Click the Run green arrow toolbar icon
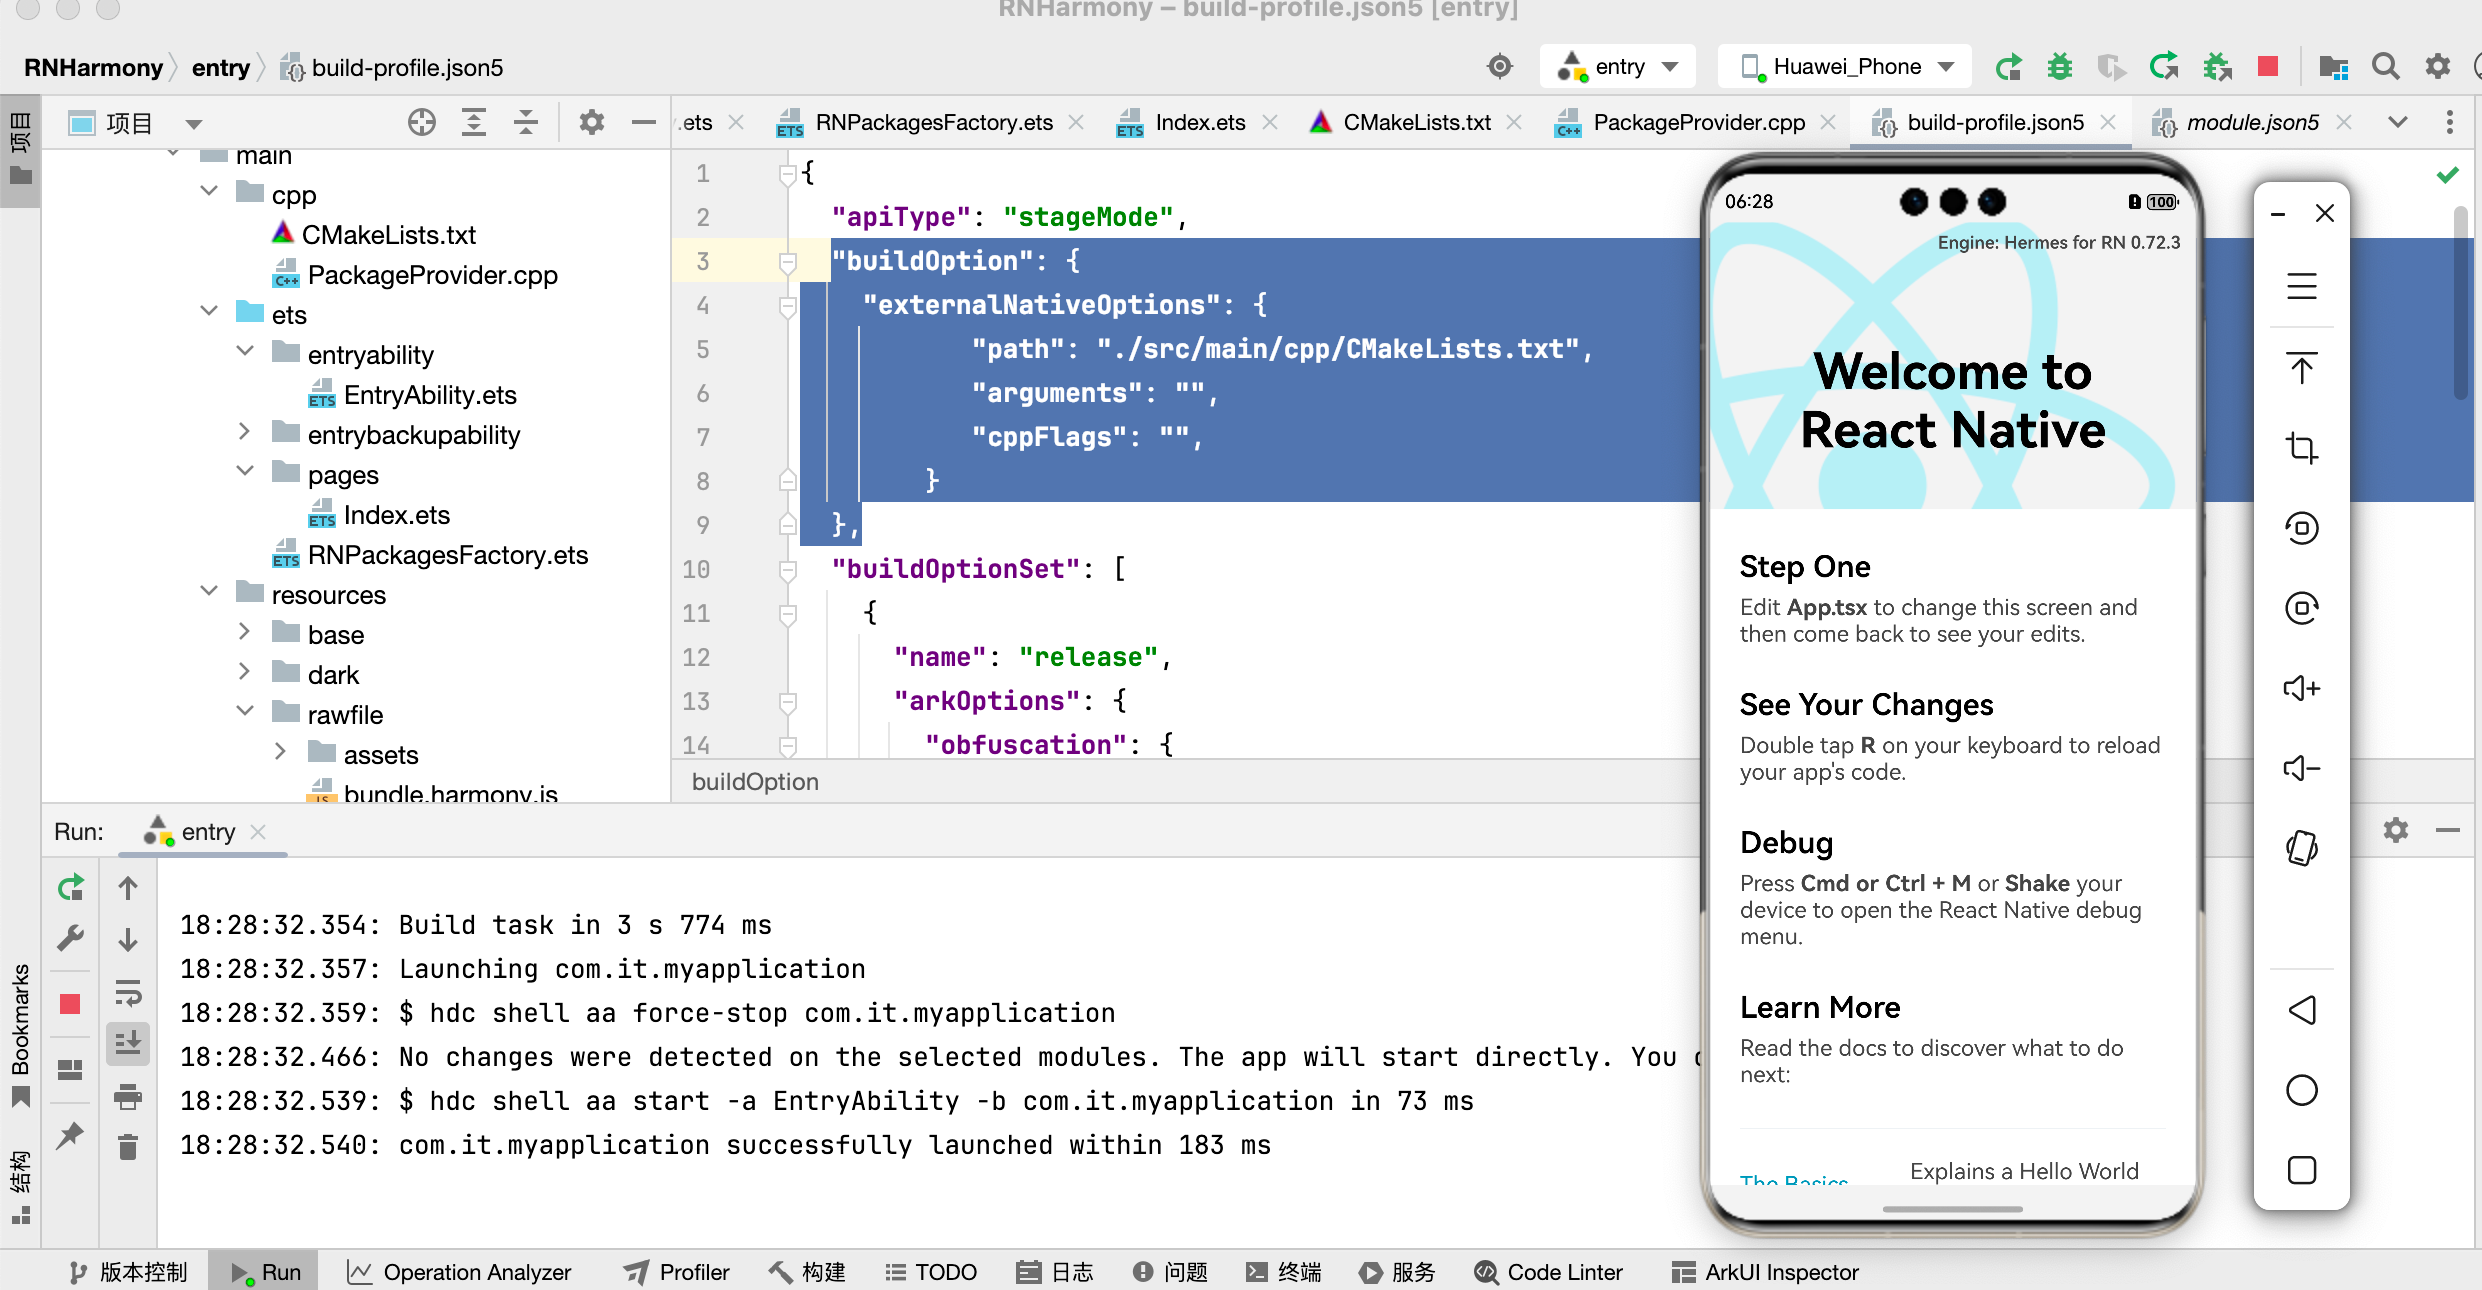2482x1290 pixels. tap(2008, 67)
